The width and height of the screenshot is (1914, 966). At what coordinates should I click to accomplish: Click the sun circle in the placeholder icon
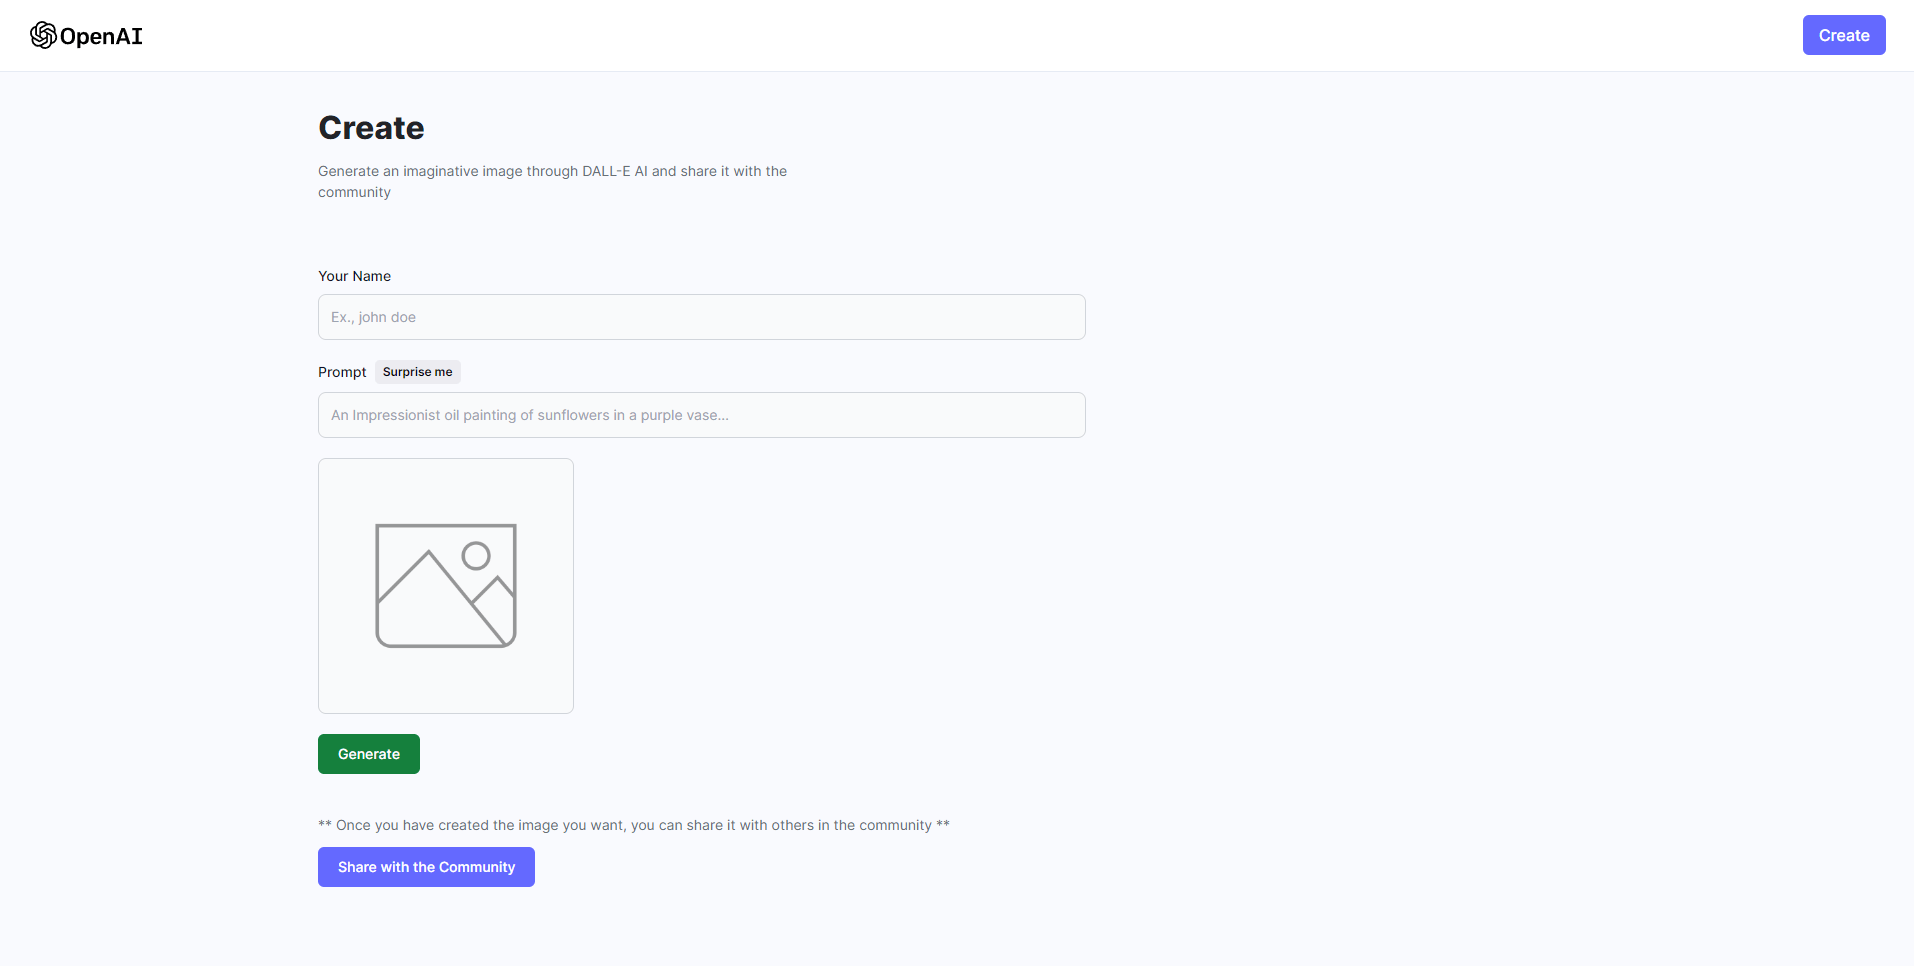pos(476,555)
